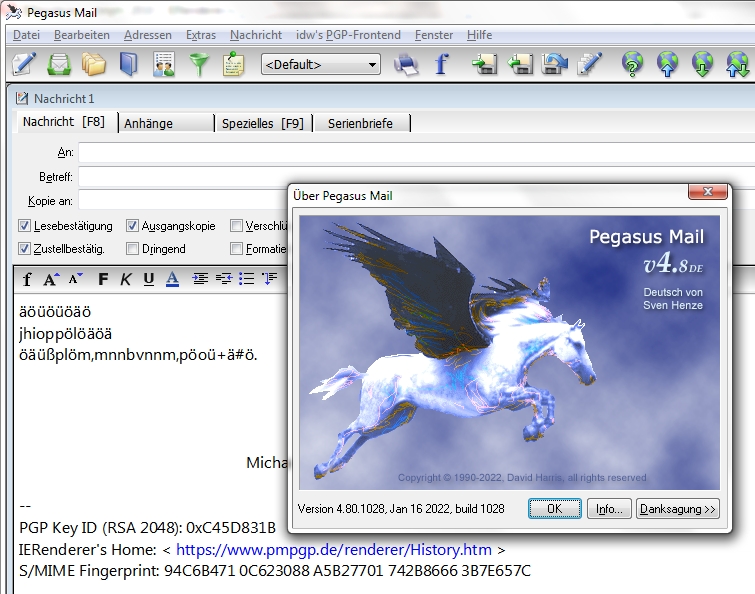Apply italic with the K button
This screenshot has width=755, height=594.
pos(125,279)
